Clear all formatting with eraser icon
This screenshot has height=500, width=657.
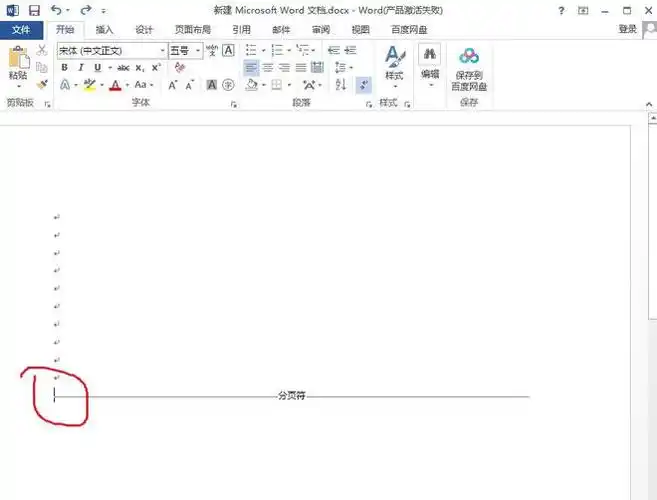(180, 67)
